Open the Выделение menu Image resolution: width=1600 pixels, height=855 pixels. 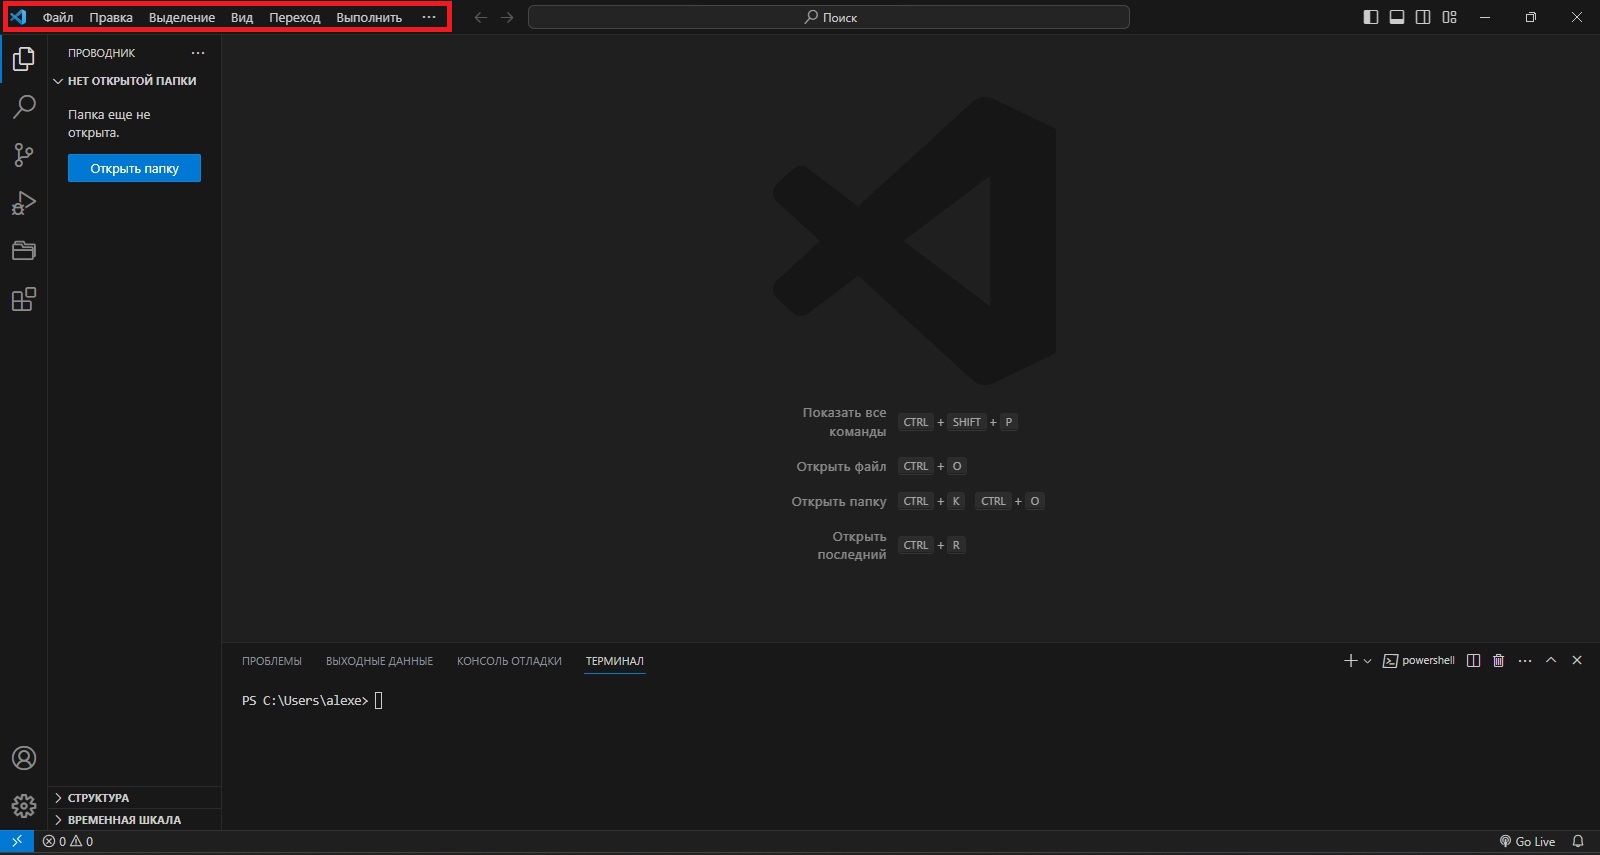182,17
